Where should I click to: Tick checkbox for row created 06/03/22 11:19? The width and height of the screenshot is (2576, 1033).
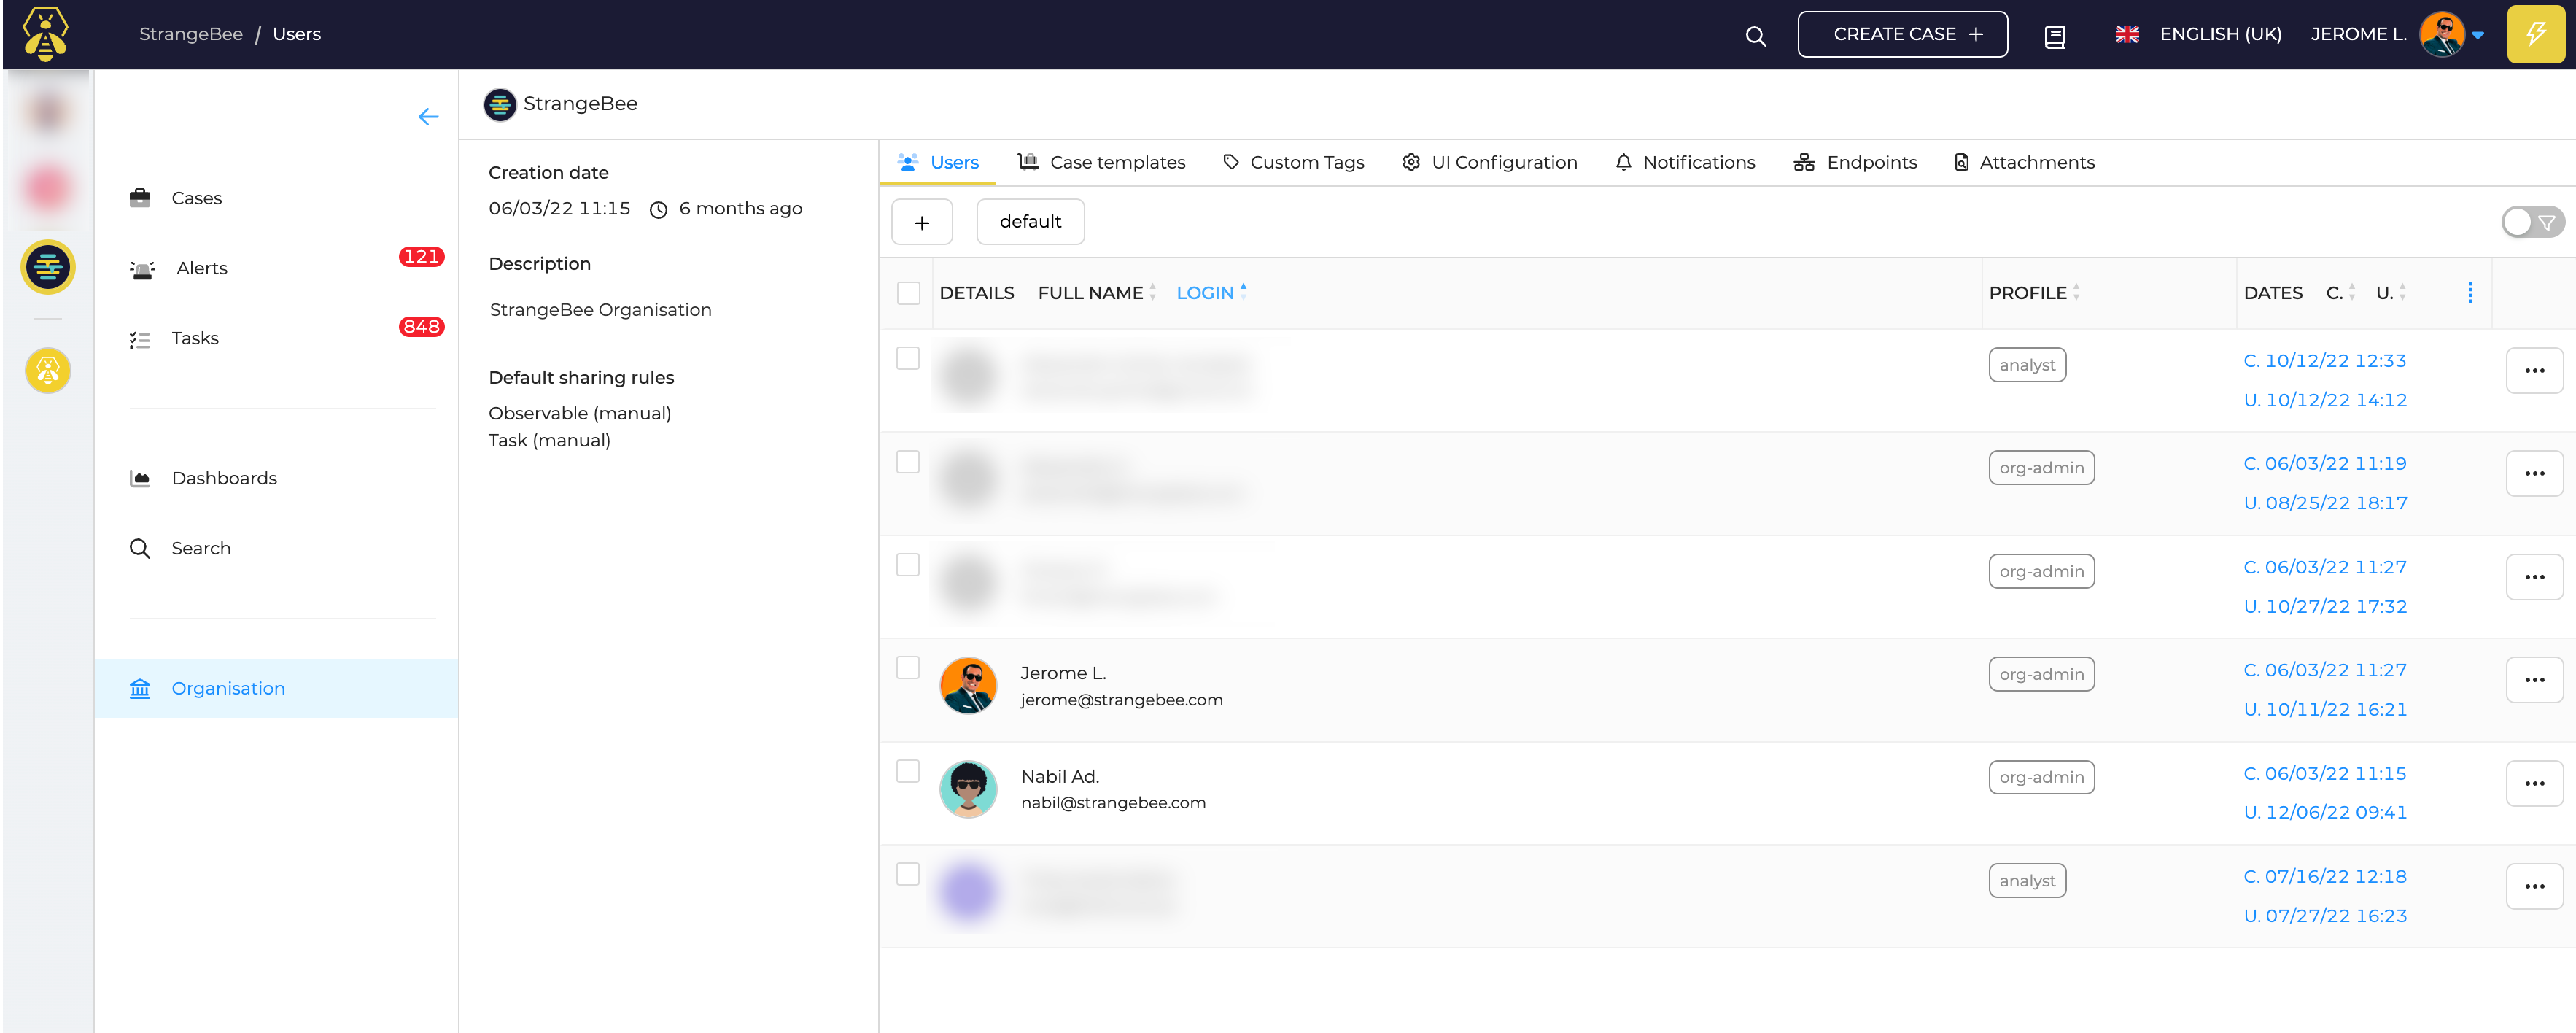[907, 461]
